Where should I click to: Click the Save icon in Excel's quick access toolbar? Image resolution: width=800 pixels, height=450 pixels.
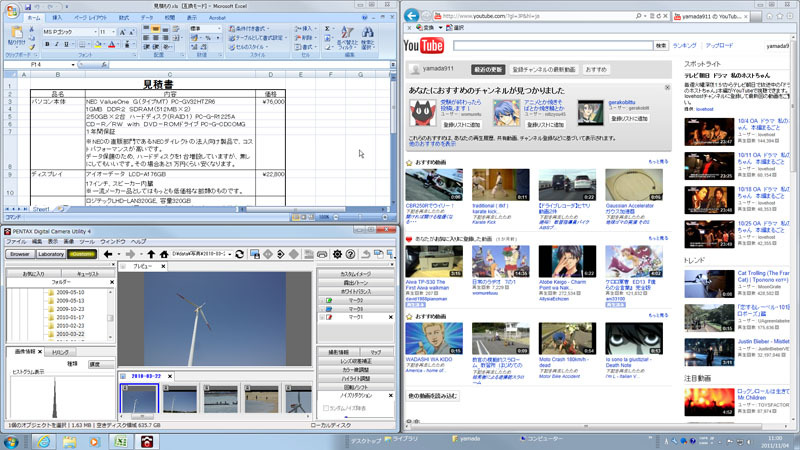click(x=28, y=7)
